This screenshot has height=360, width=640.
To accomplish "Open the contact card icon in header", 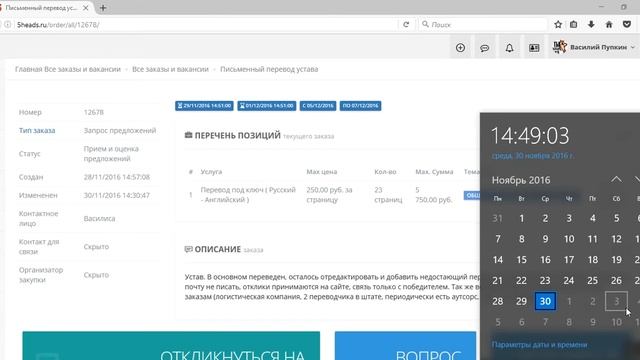I will tap(534, 48).
